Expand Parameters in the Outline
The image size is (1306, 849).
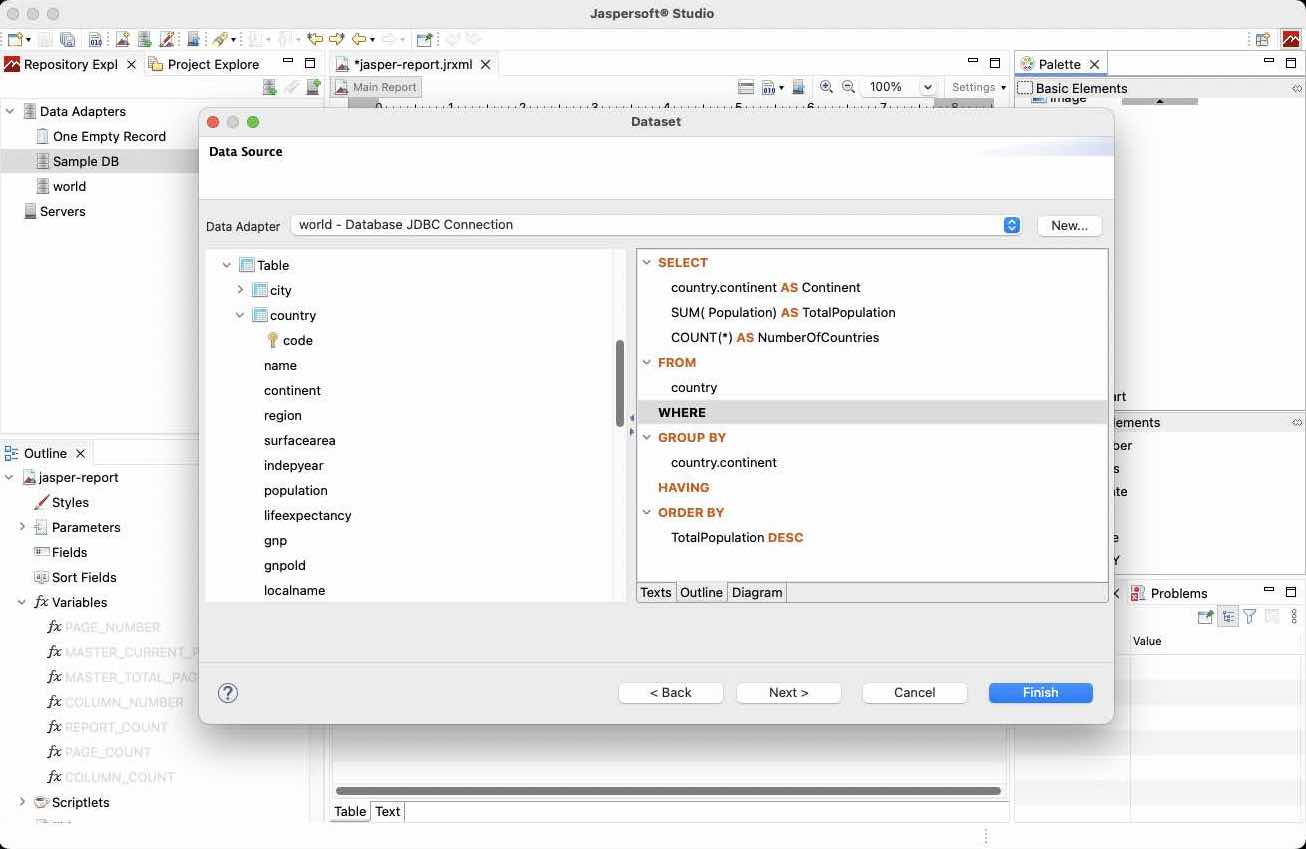(x=22, y=527)
